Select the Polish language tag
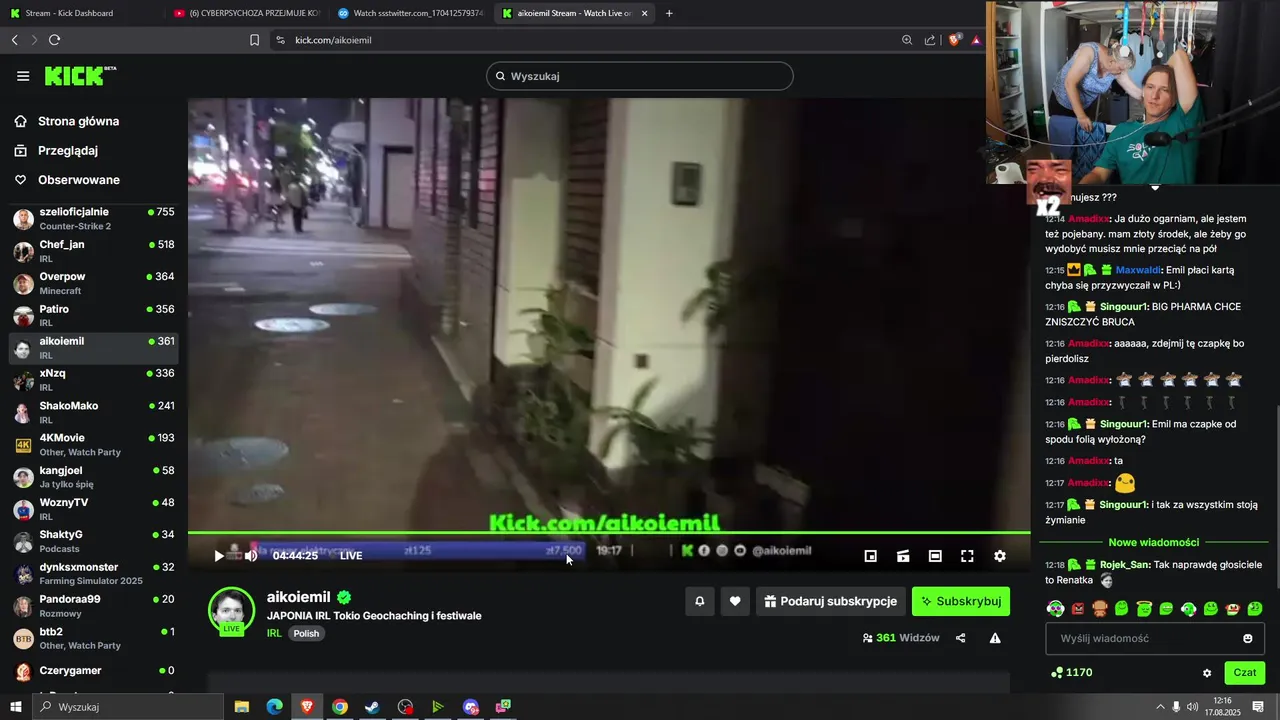The image size is (1280, 720). (x=306, y=633)
